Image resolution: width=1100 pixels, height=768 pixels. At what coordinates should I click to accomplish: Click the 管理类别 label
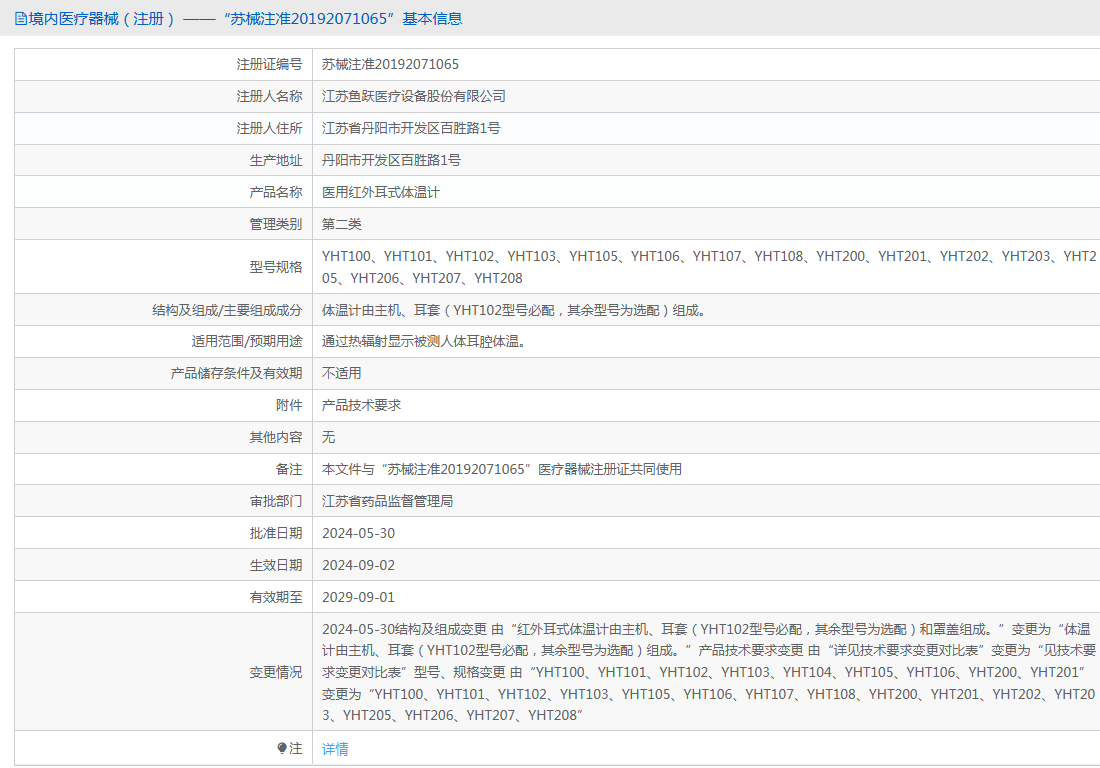coord(276,224)
